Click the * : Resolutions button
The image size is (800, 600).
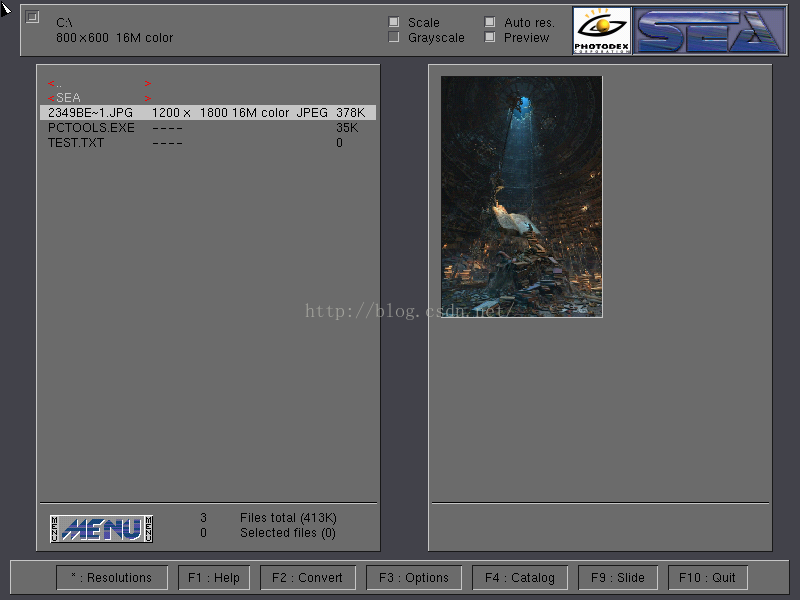click(x=112, y=578)
